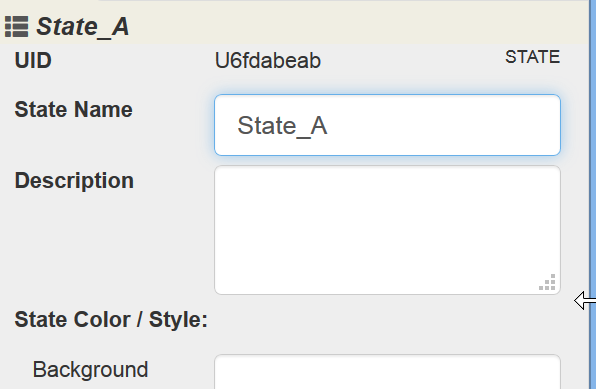
Task: Open the Background color input box
Action: [x=387, y=372]
